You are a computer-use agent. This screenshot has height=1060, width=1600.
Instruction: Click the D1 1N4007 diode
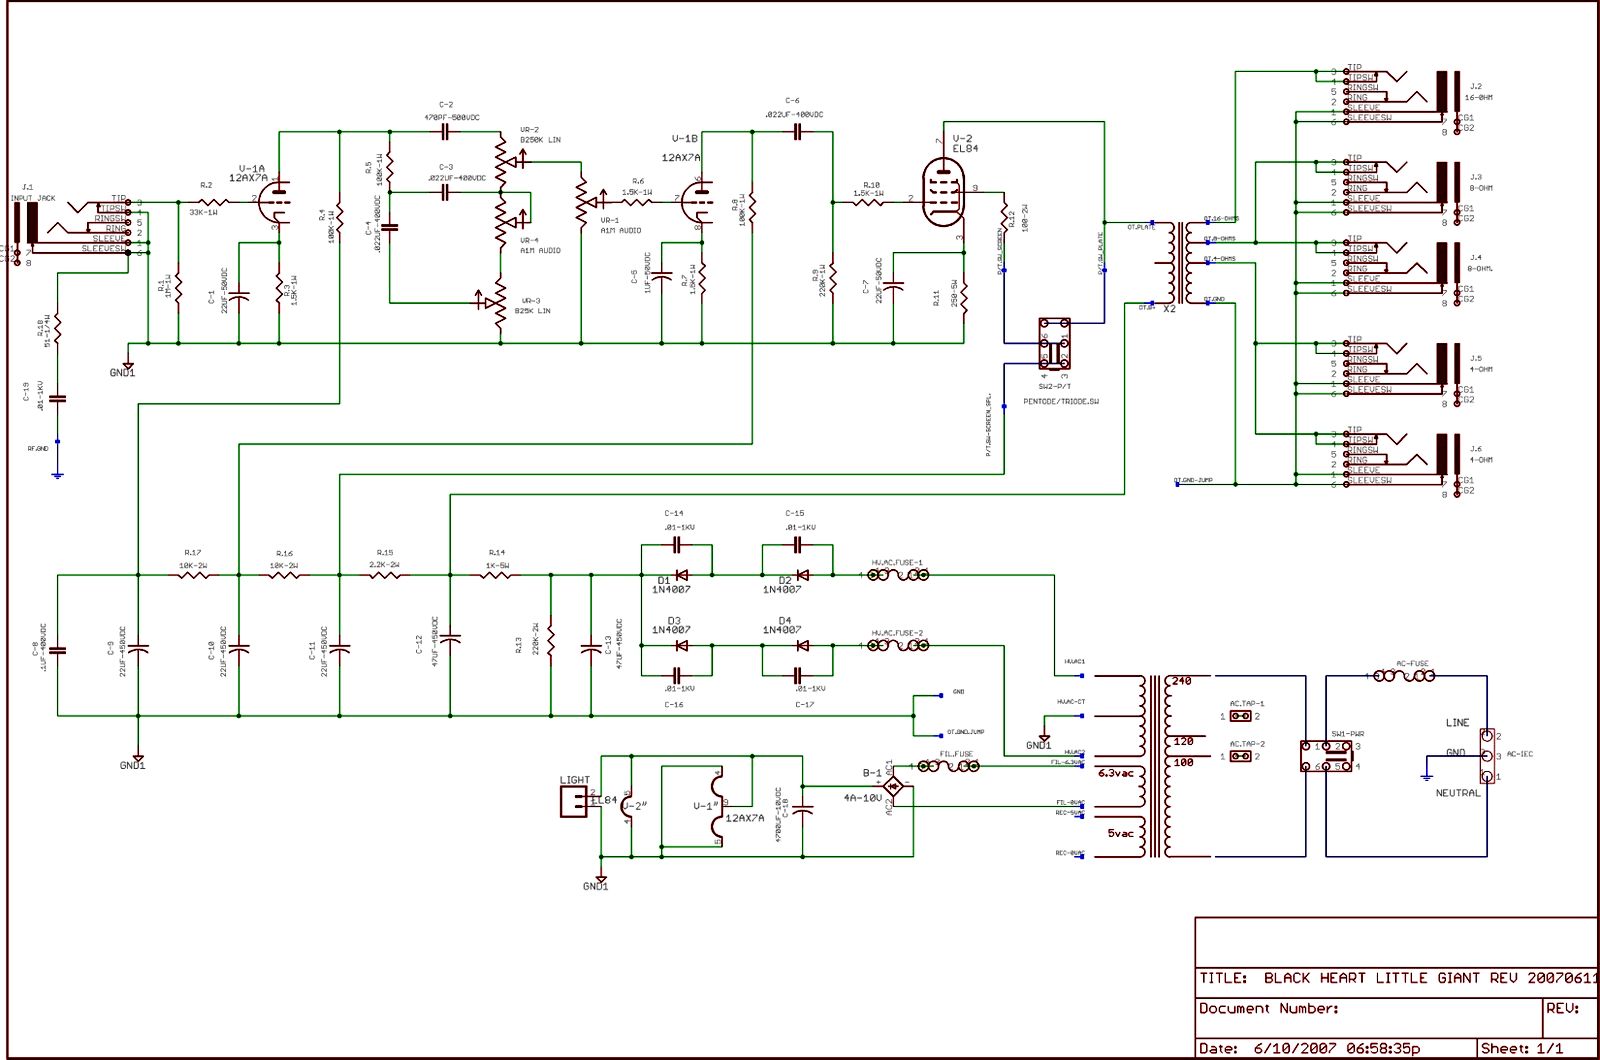click(681, 575)
